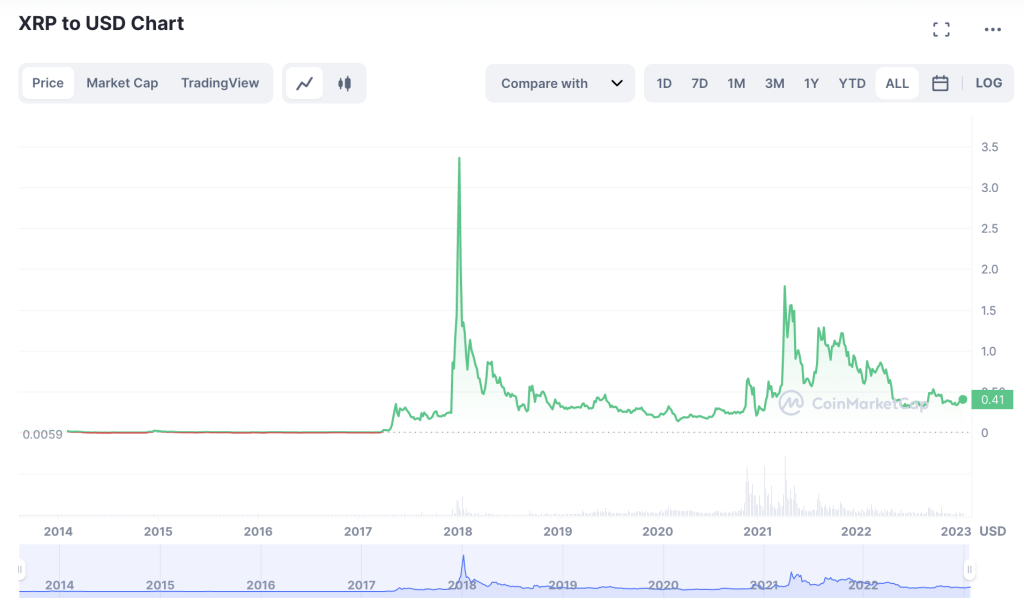Switch to the TradingView tab

220,84
